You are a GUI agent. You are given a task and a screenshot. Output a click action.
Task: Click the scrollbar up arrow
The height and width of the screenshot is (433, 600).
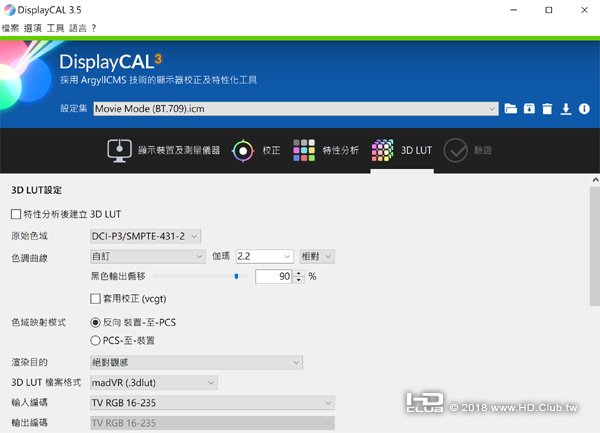(595, 180)
